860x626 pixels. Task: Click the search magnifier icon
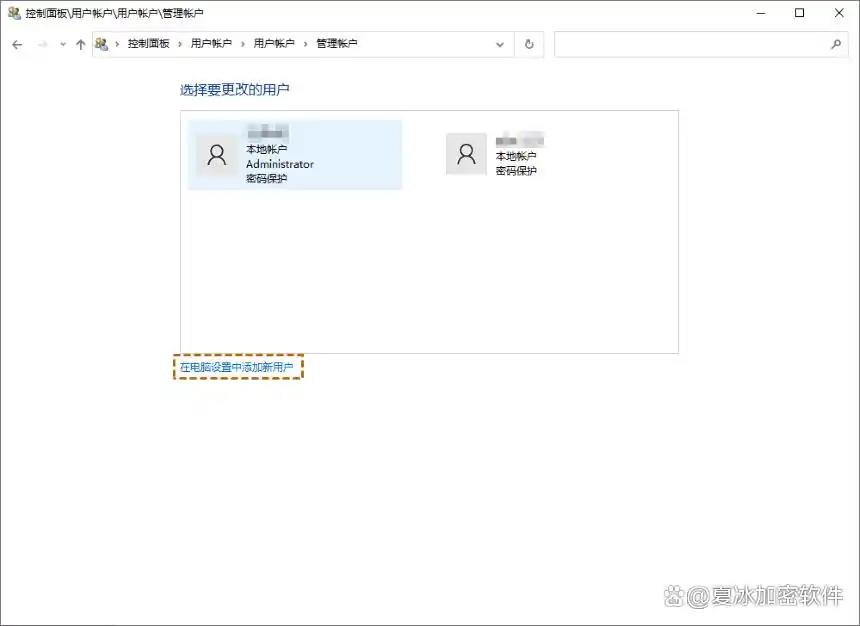(x=835, y=43)
